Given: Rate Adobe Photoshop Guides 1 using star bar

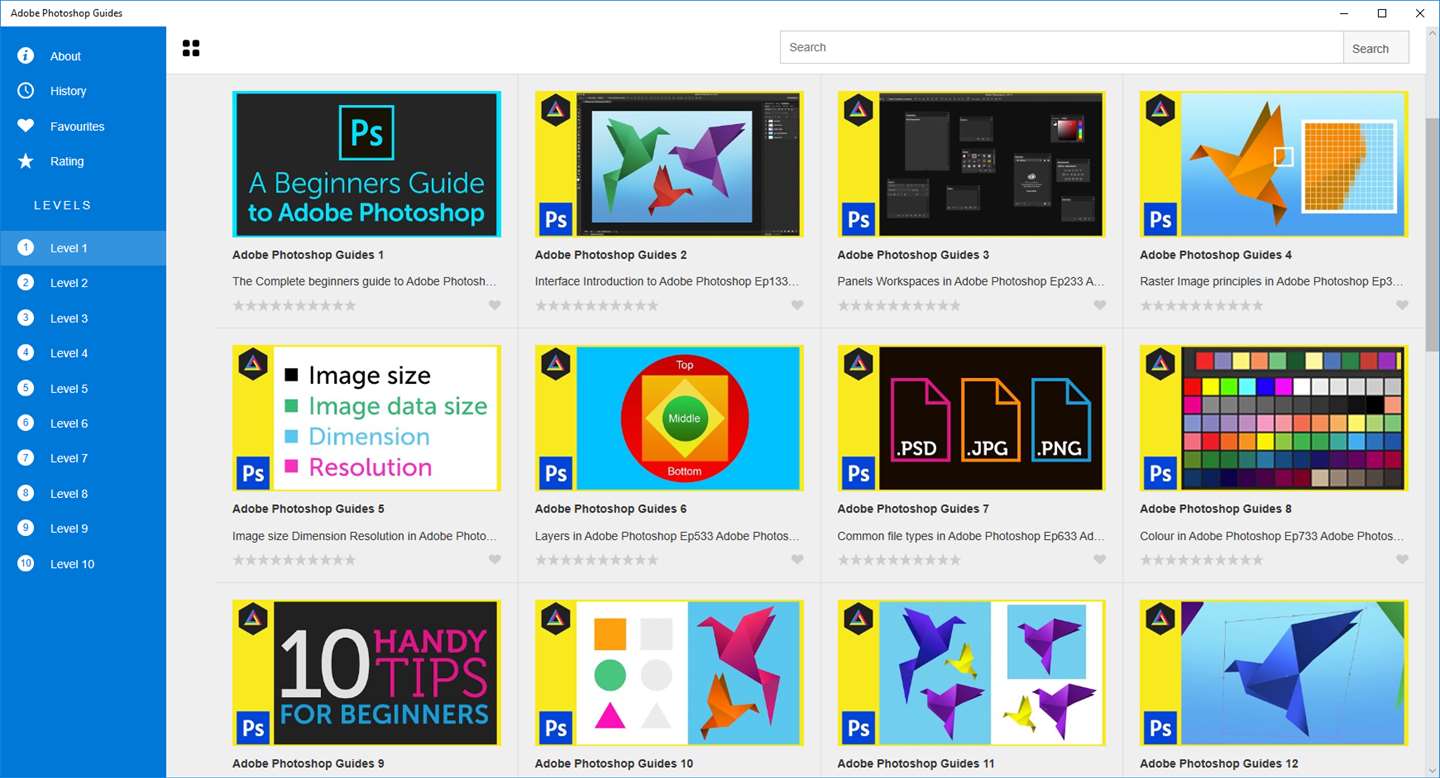Looking at the screenshot, I should 294,305.
